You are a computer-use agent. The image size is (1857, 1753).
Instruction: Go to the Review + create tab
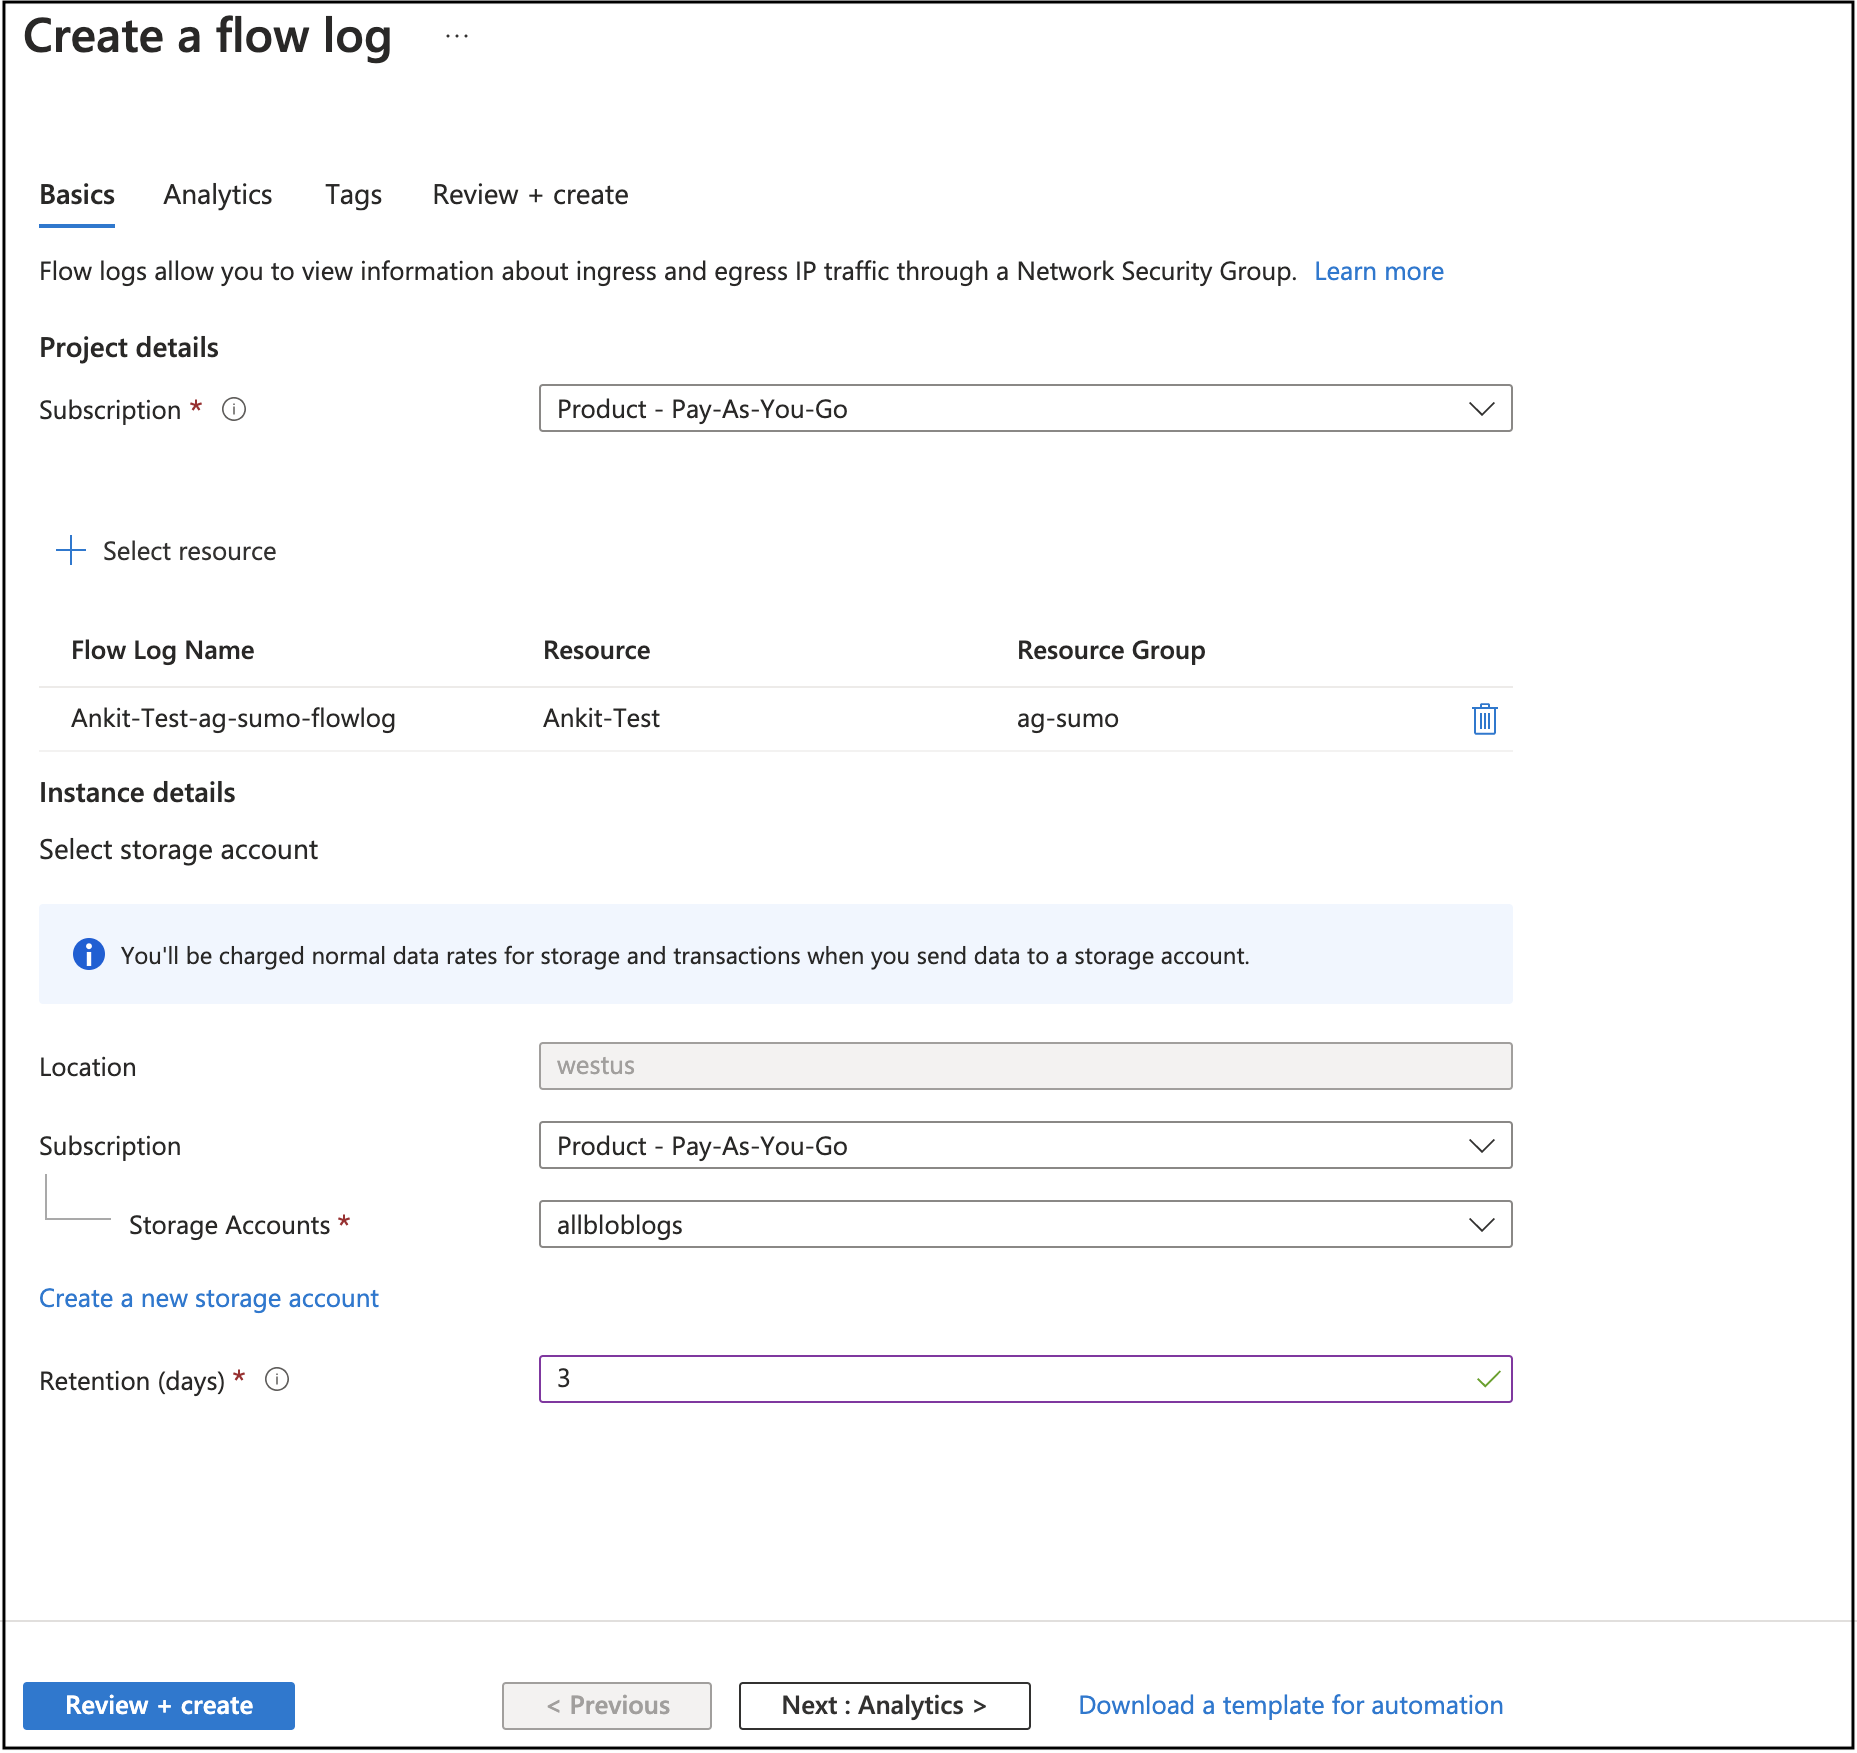click(x=530, y=195)
